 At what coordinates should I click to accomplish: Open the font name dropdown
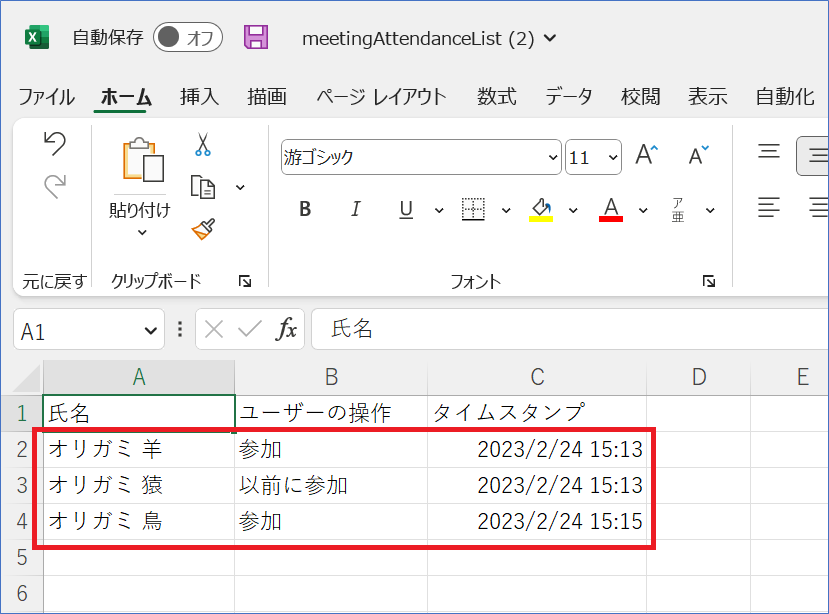(x=553, y=158)
